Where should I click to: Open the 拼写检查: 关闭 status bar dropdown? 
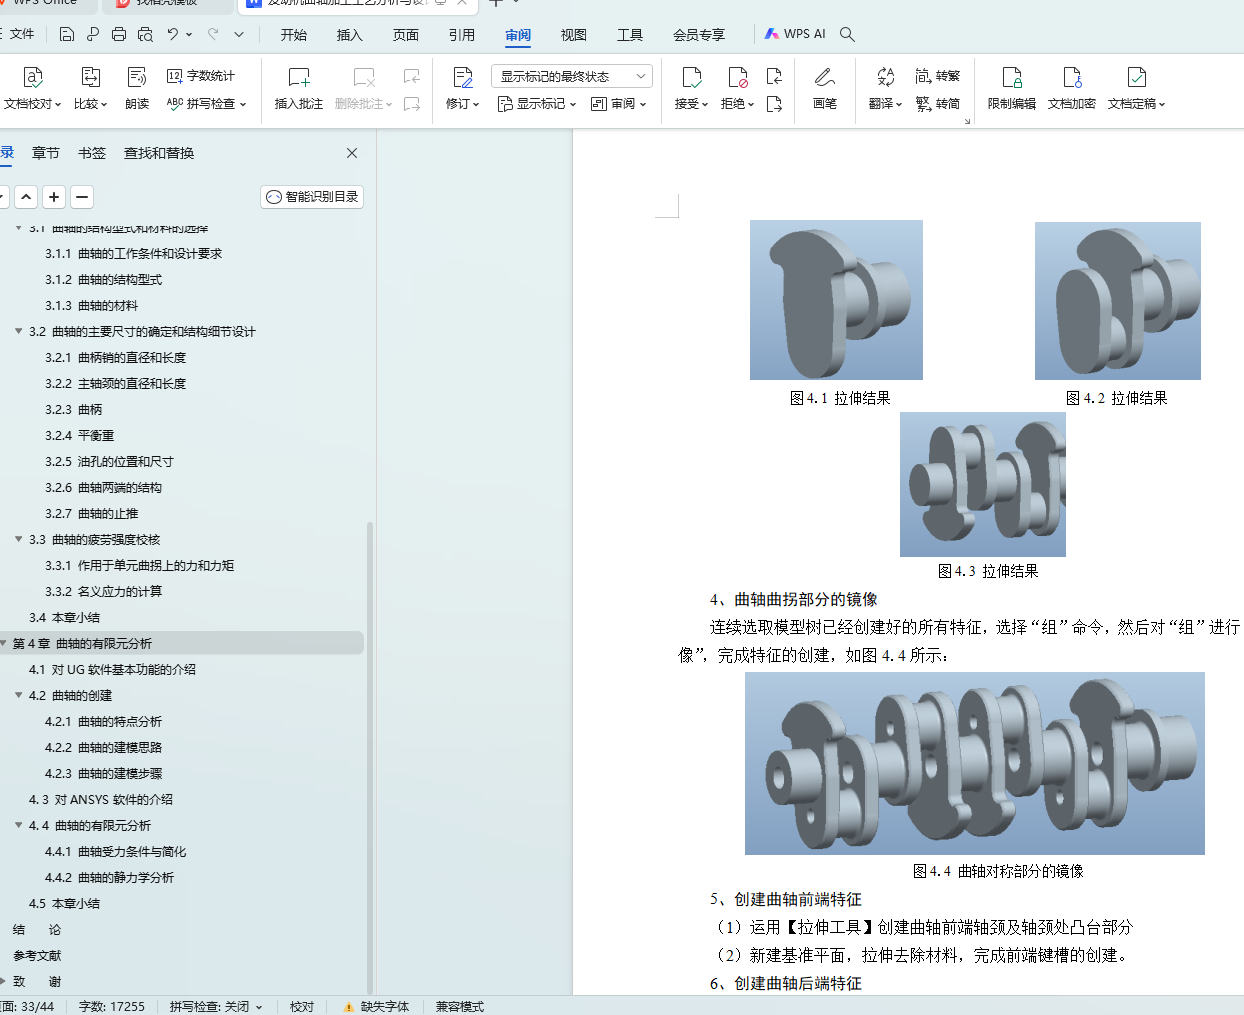click(216, 1007)
